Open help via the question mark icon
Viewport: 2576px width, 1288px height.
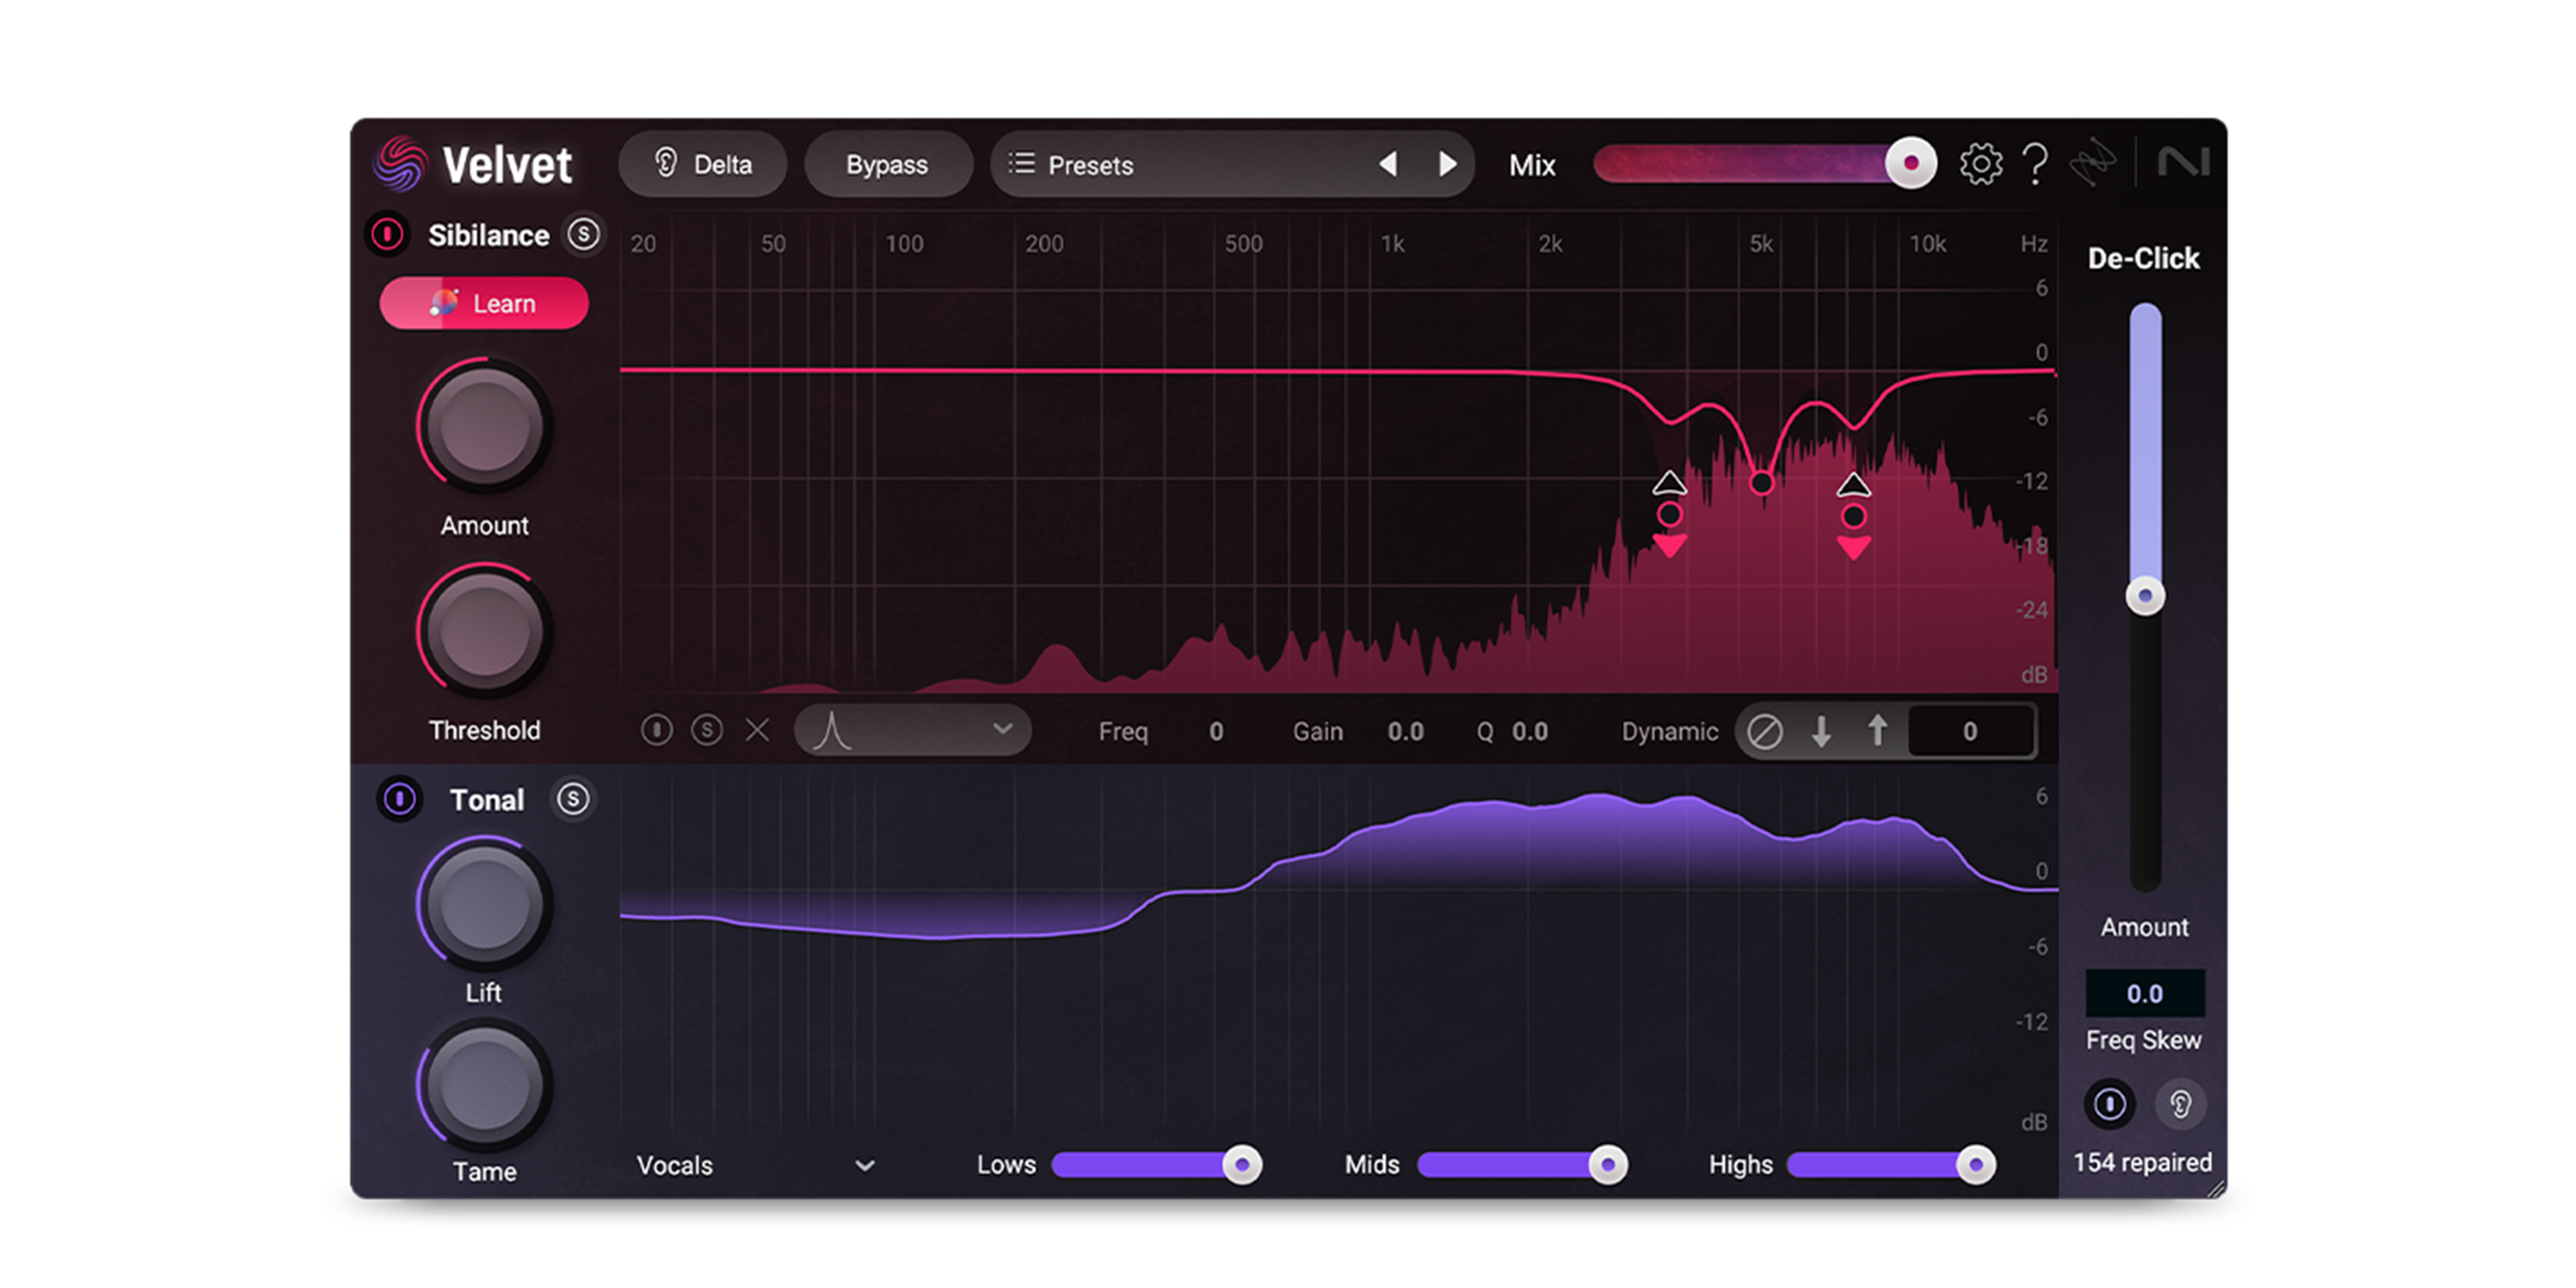[x=2035, y=164]
